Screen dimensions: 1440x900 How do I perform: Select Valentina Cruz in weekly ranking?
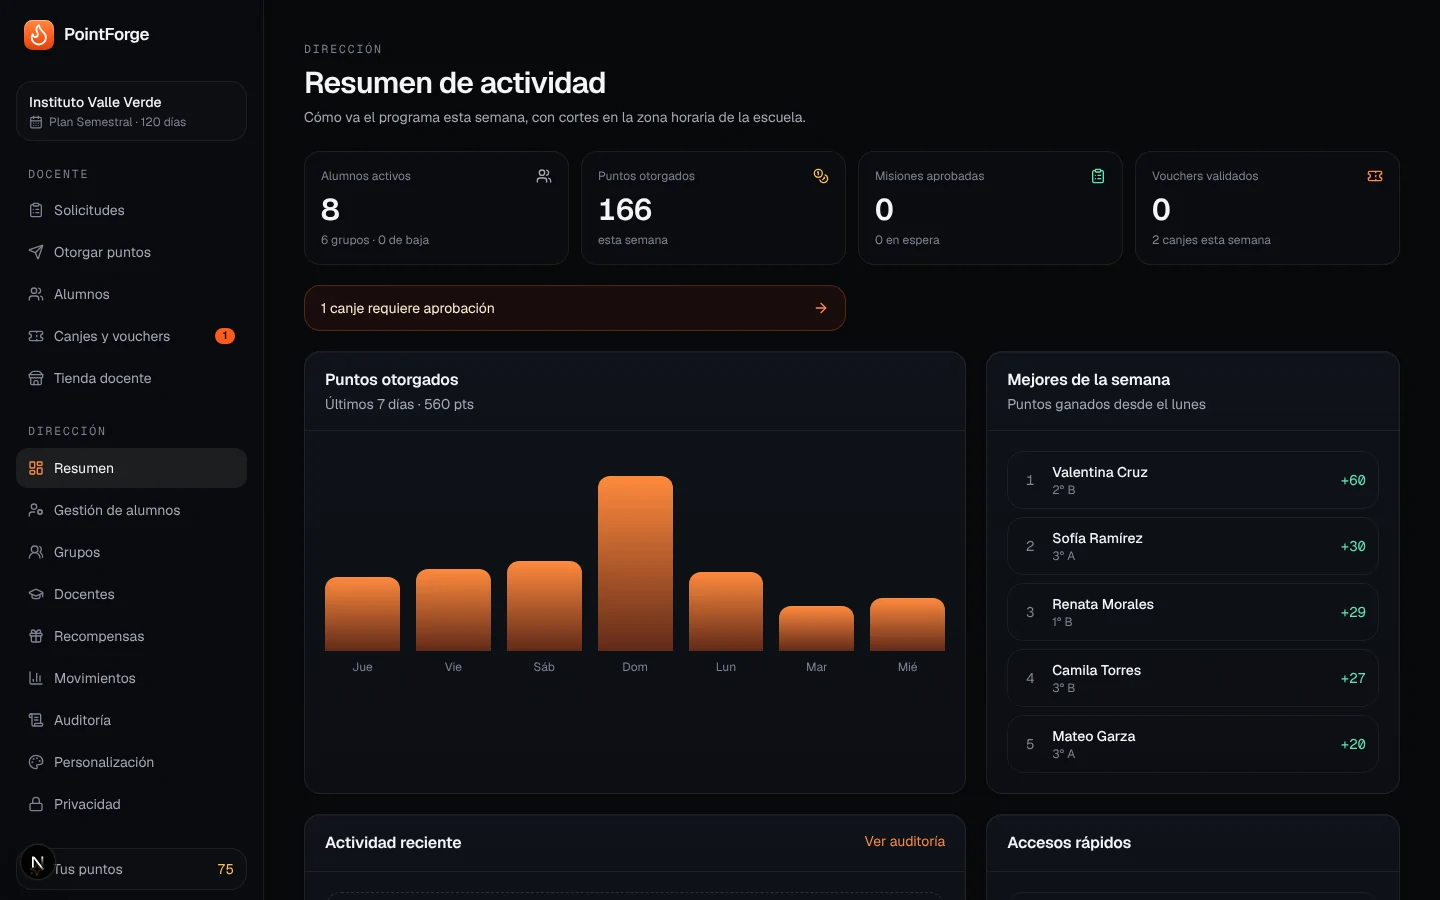(x=1193, y=480)
